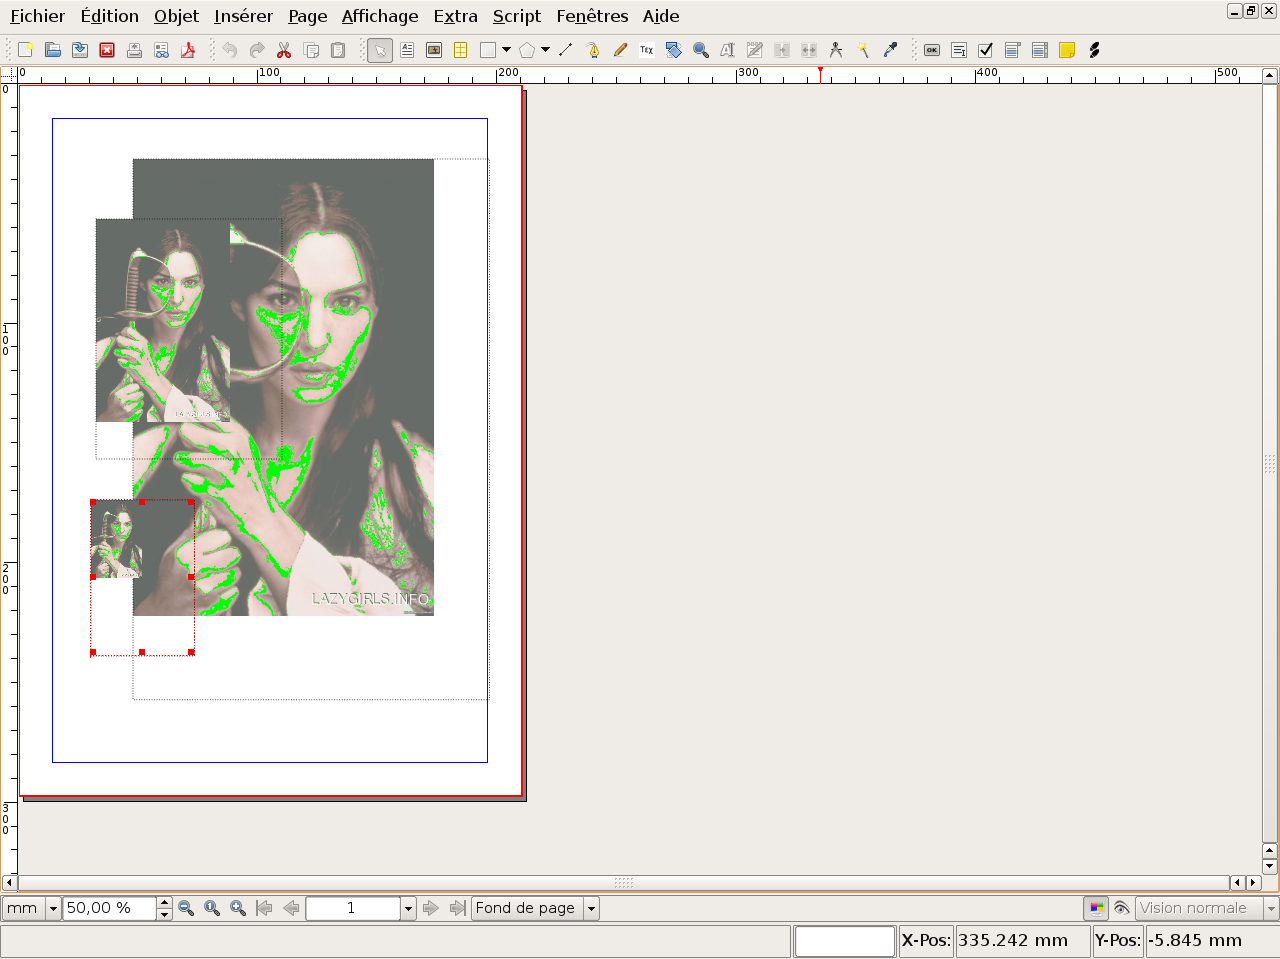The image size is (1280, 959).
Task: Insert a PDF OK push button
Action: (932, 50)
